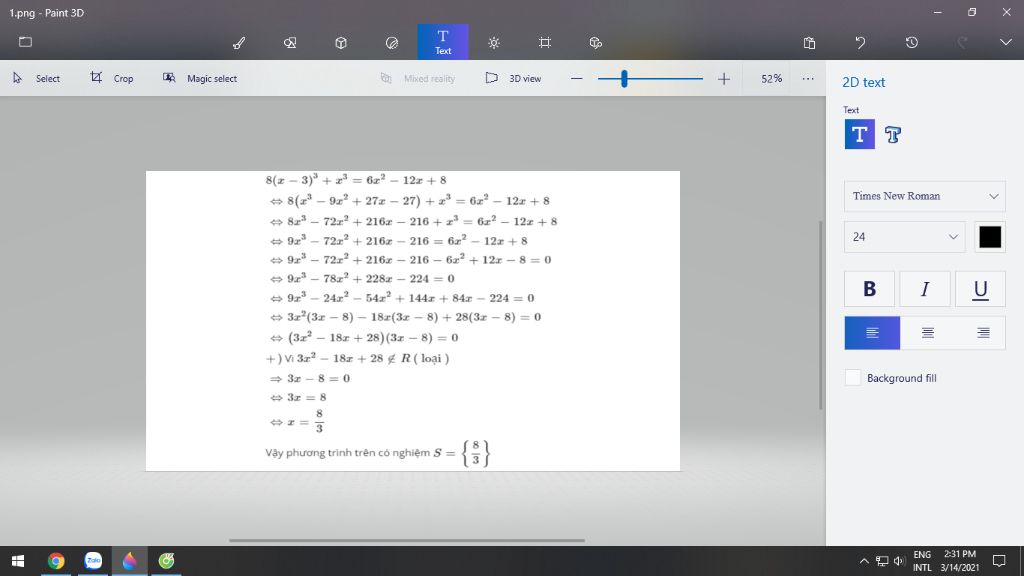Switch to 3D text mode

pyautogui.click(x=893, y=135)
